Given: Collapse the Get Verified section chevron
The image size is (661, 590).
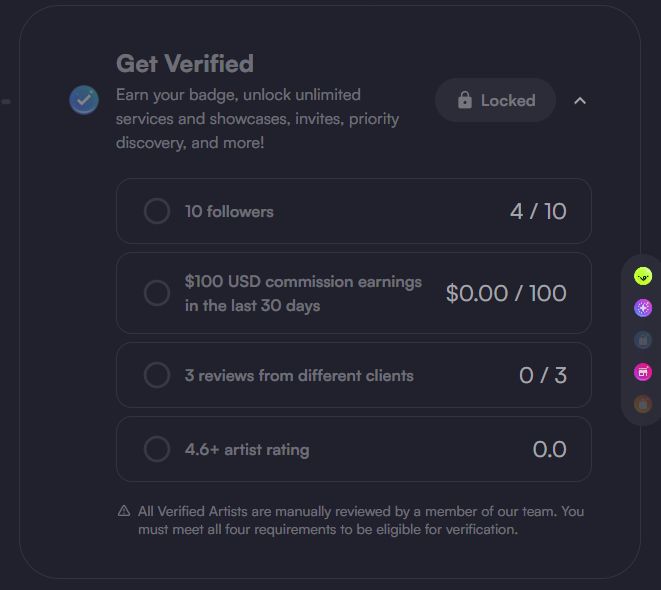Looking at the screenshot, I should pos(580,100).
